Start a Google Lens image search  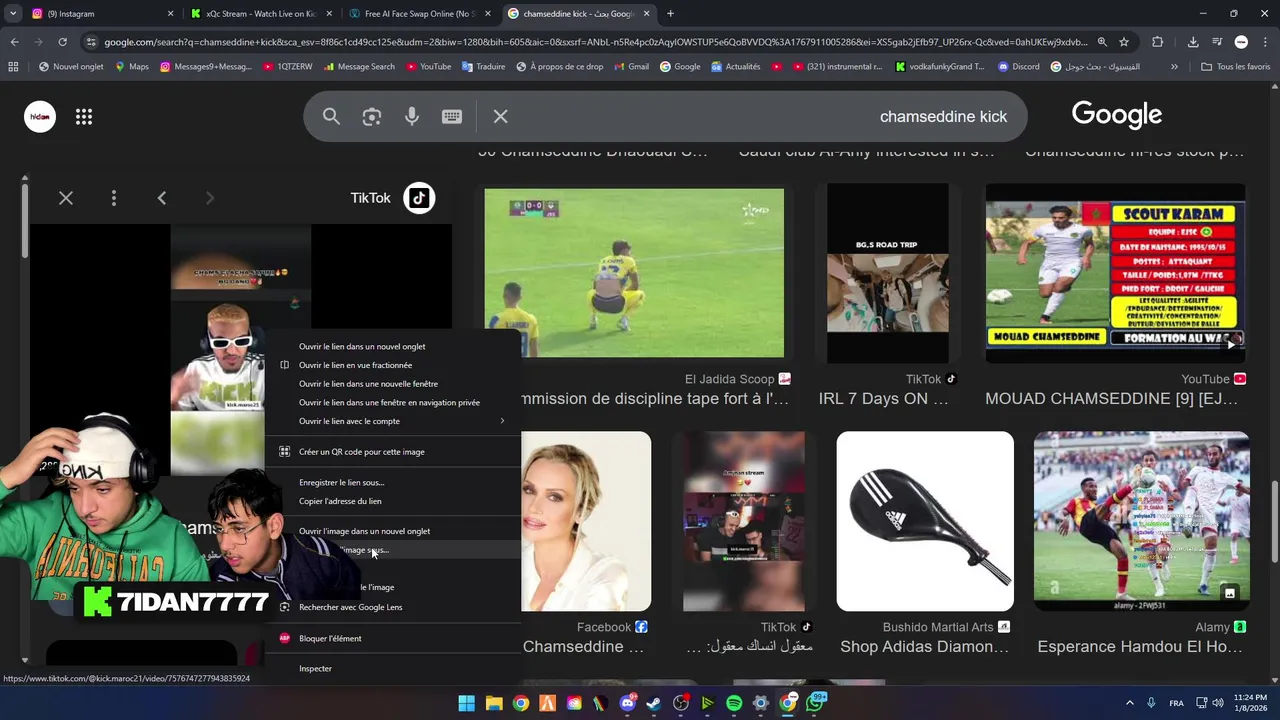pyautogui.click(x=372, y=117)
